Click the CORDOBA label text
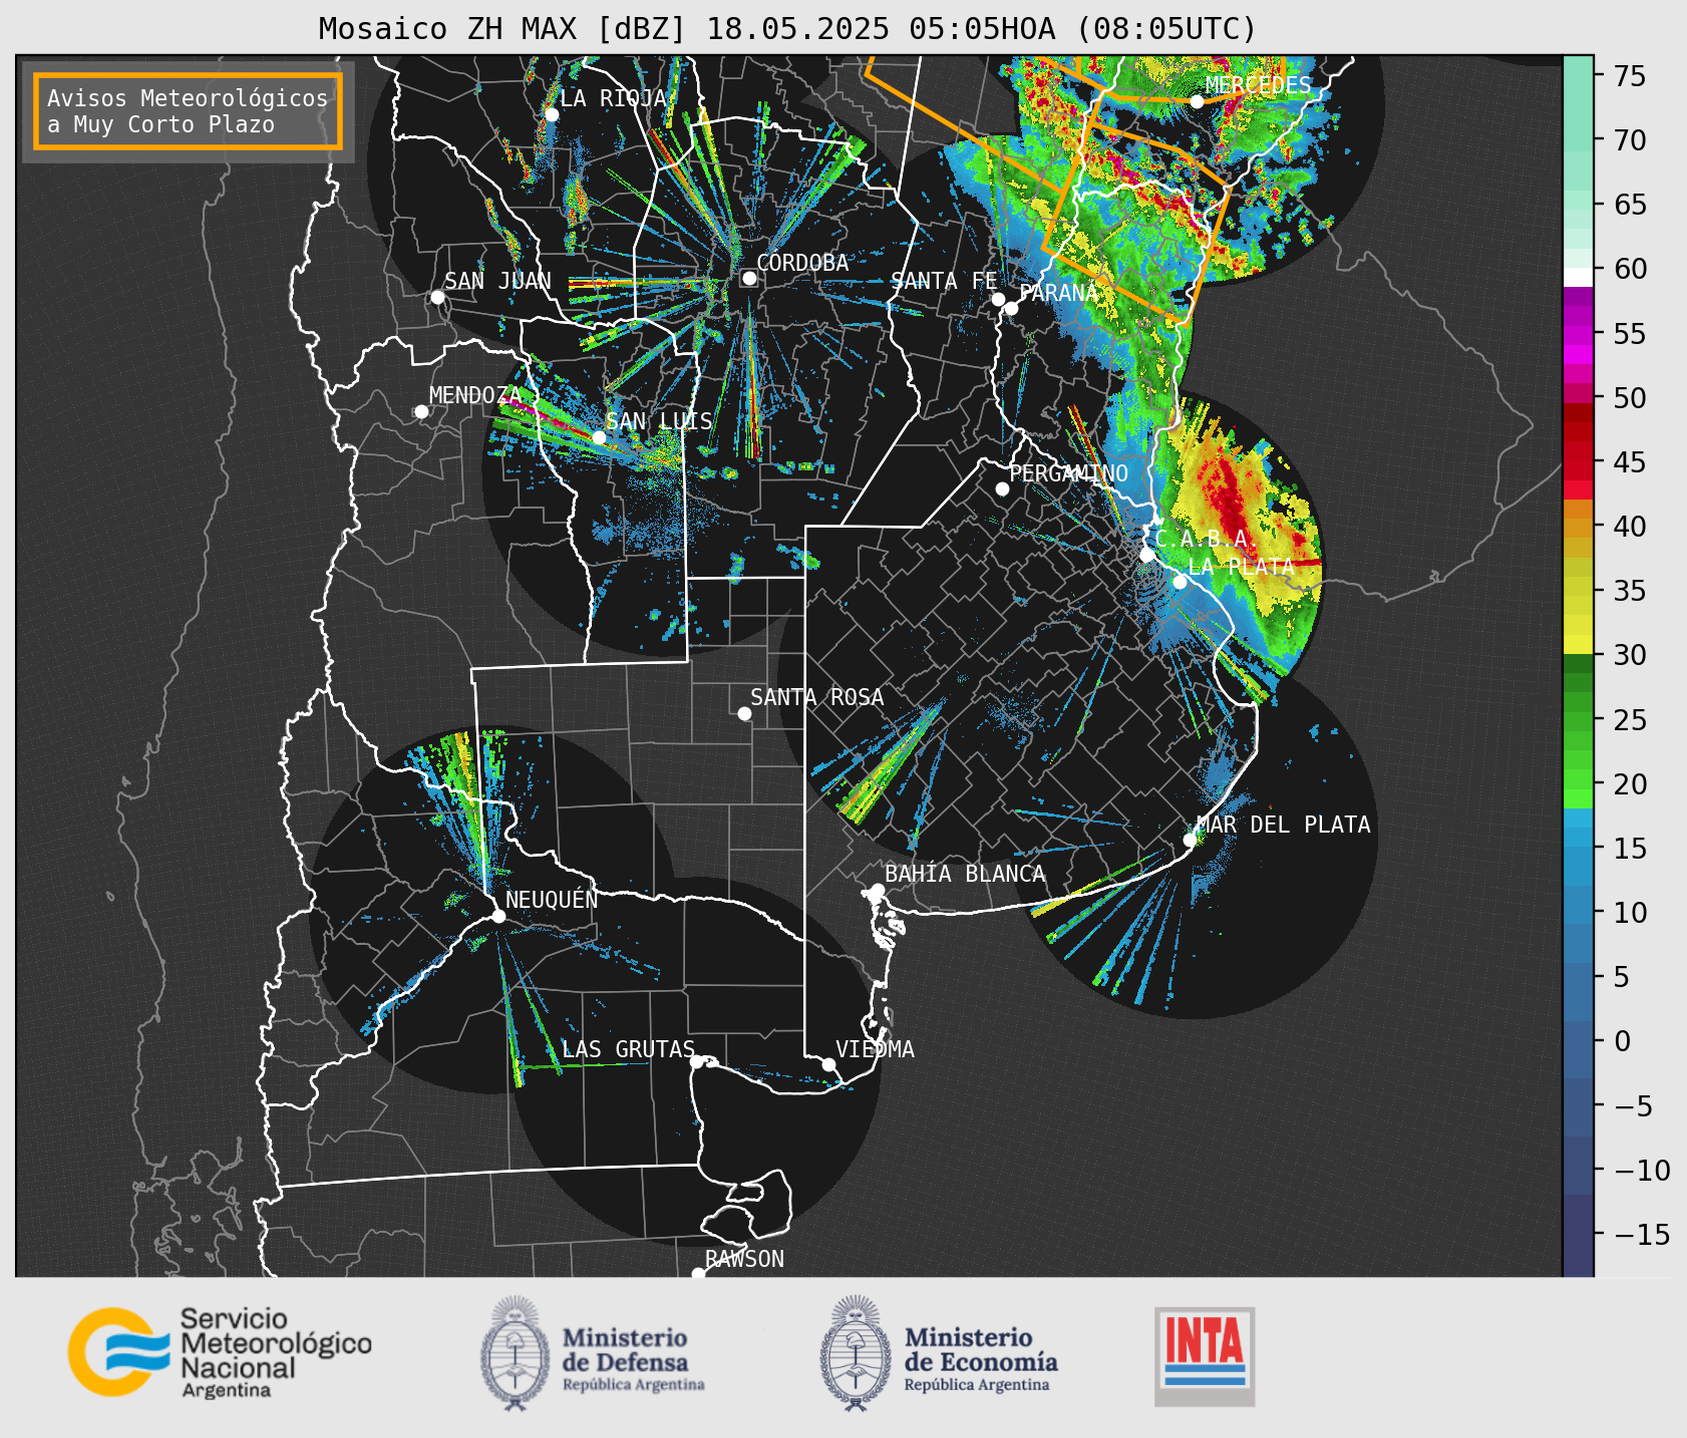Image resolution: width=1687 pixels, height=1438 pixels. coord(803,263)
